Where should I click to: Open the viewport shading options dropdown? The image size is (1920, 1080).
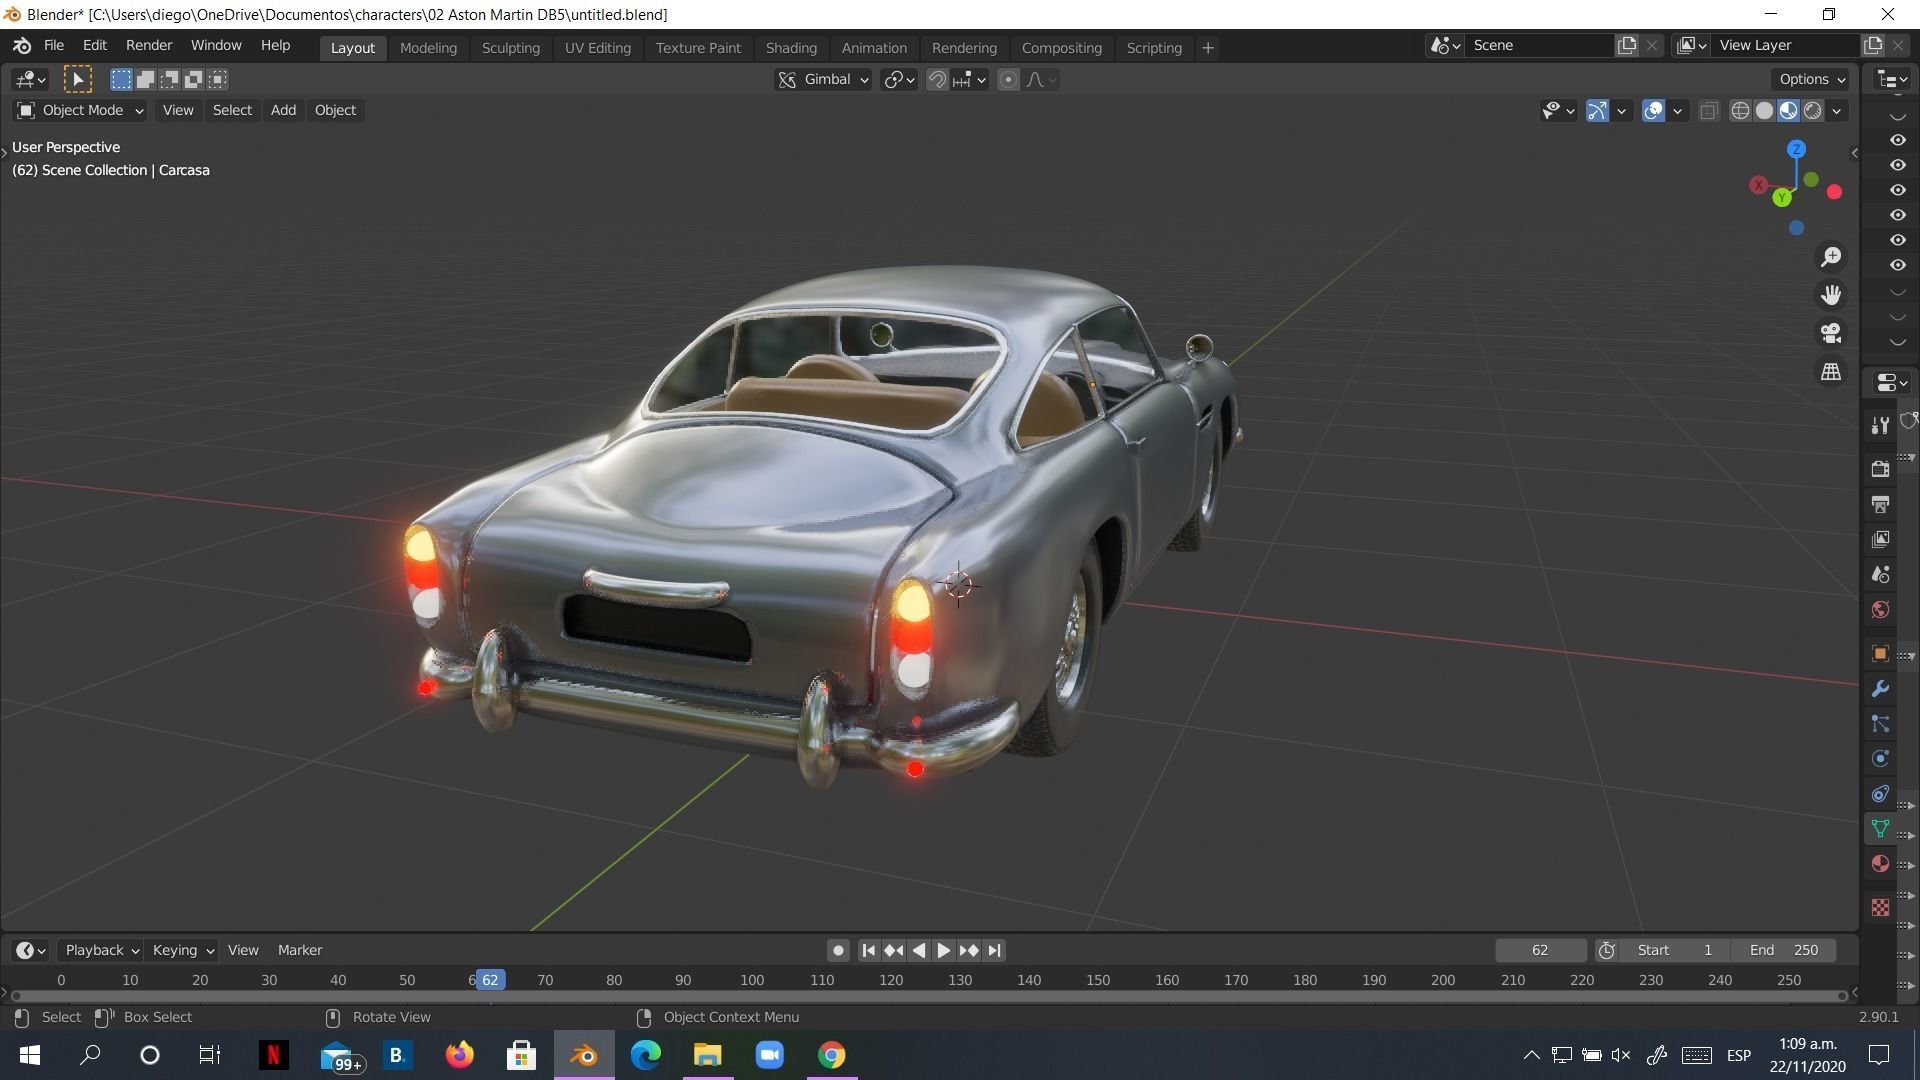click(x=1836, y=110)
